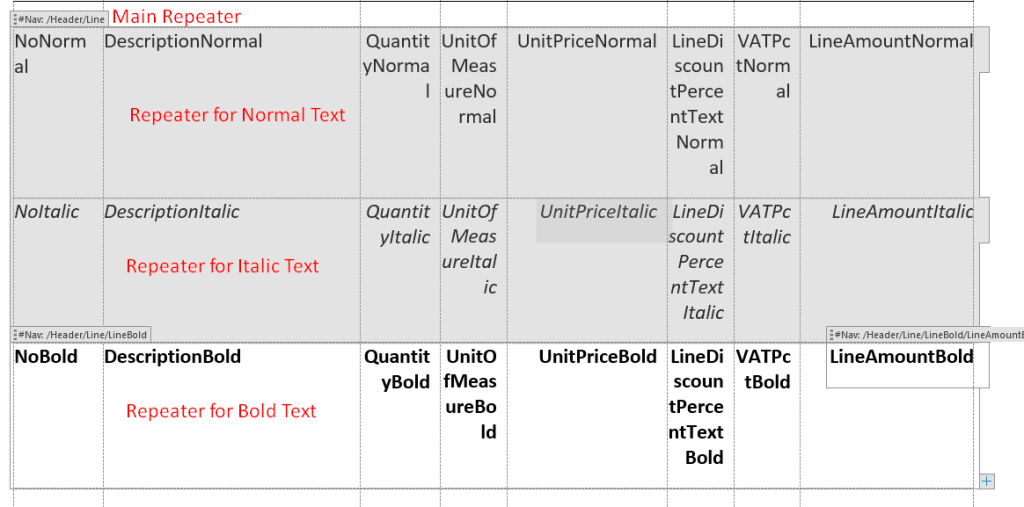Select the #Nav: /Header/Line/LineBold control tag
The width and height of the screenshot is (1024, 507).
pos(82,335)
